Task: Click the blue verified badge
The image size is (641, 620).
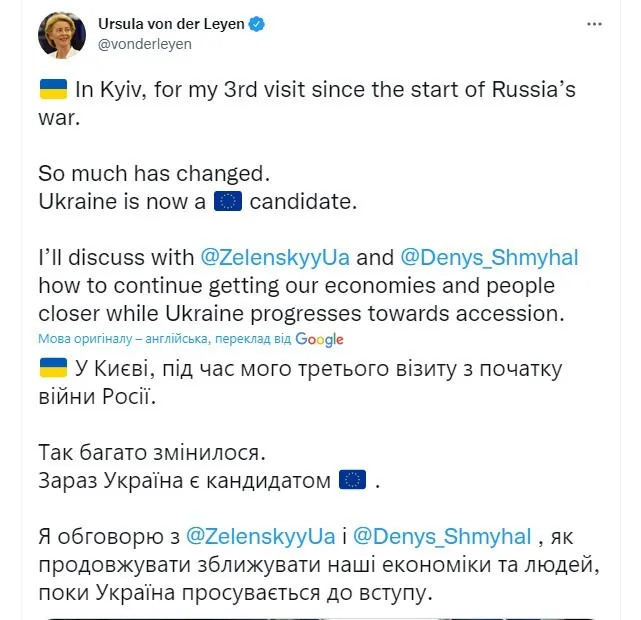Action: click(255, 24)
